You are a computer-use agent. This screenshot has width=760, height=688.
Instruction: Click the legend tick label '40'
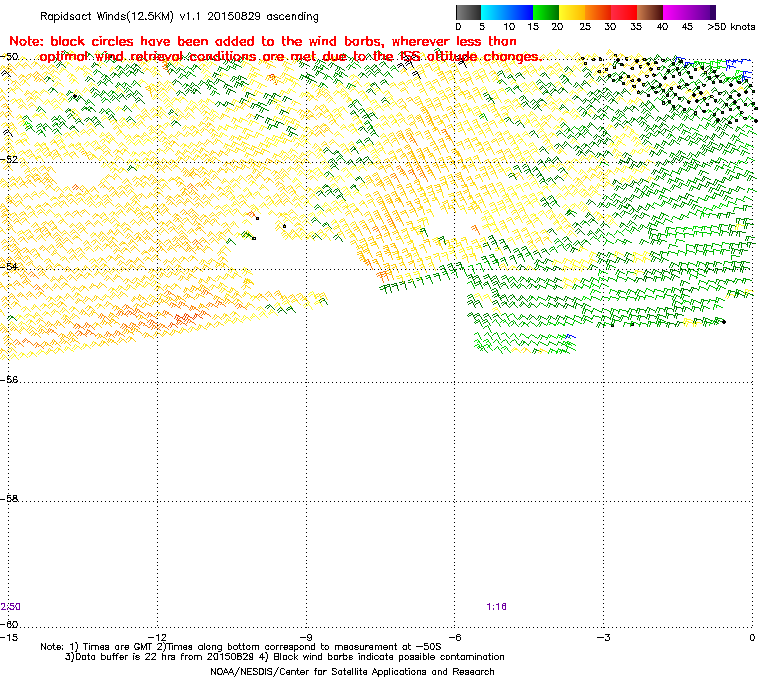pyautogui.click(x=662, y=27)
